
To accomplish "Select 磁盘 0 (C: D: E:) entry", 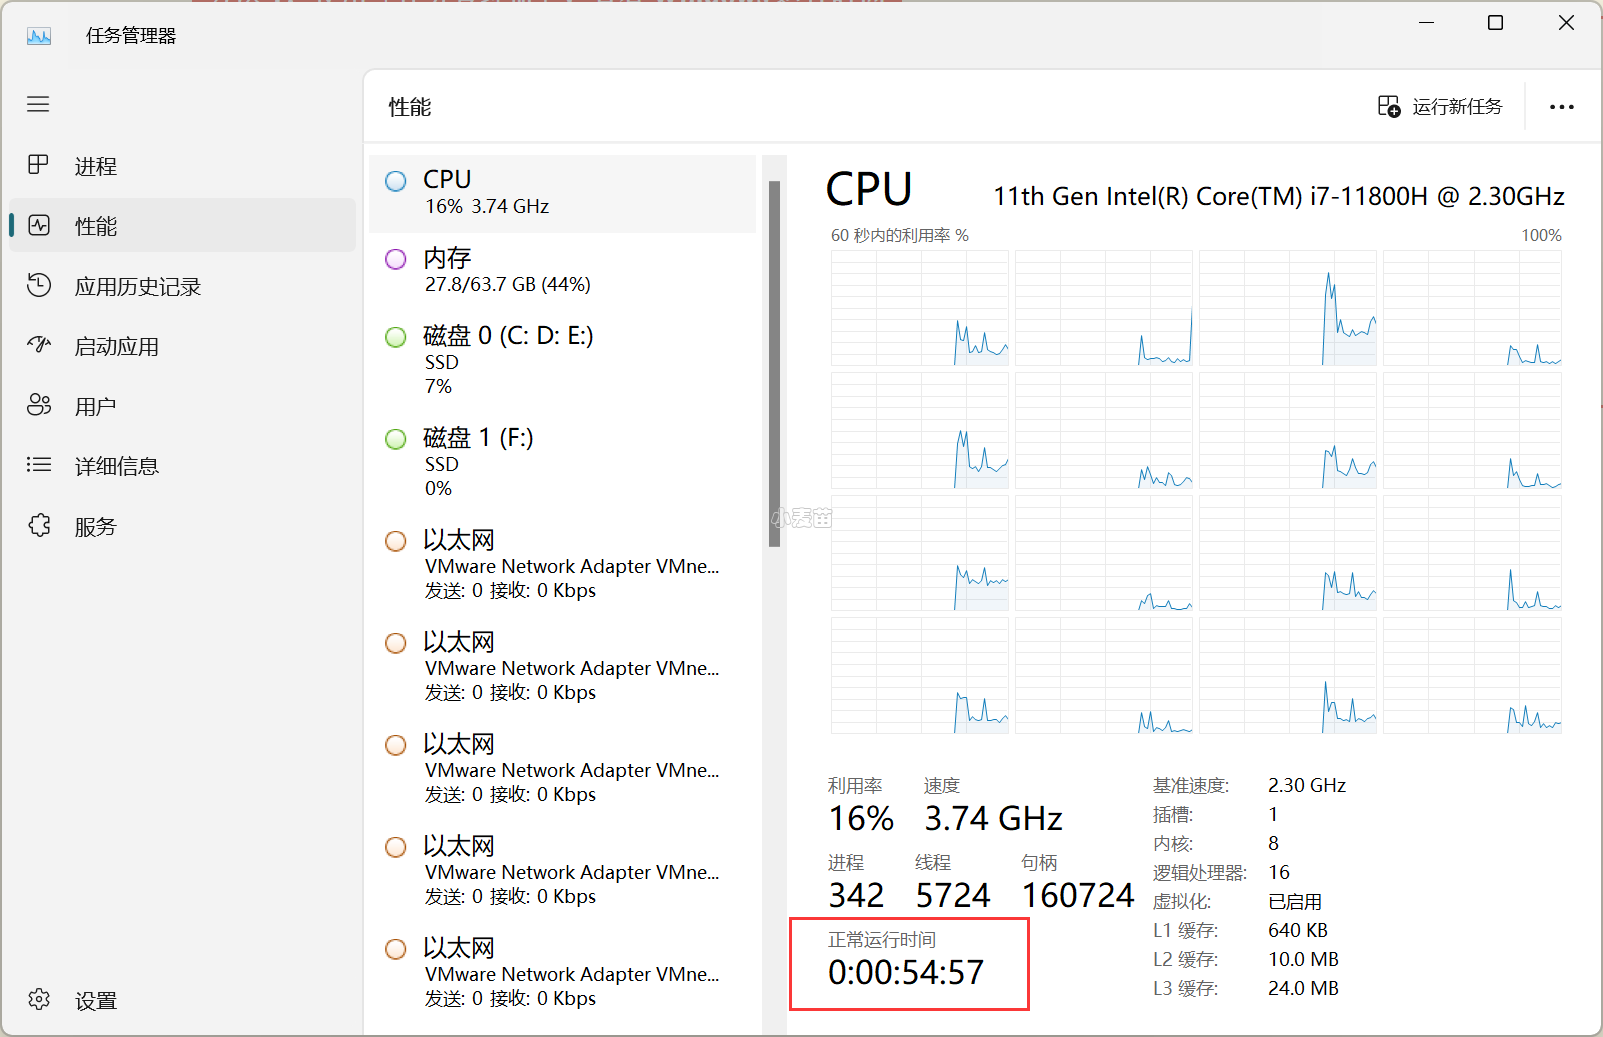I will (x=562, y=360).
